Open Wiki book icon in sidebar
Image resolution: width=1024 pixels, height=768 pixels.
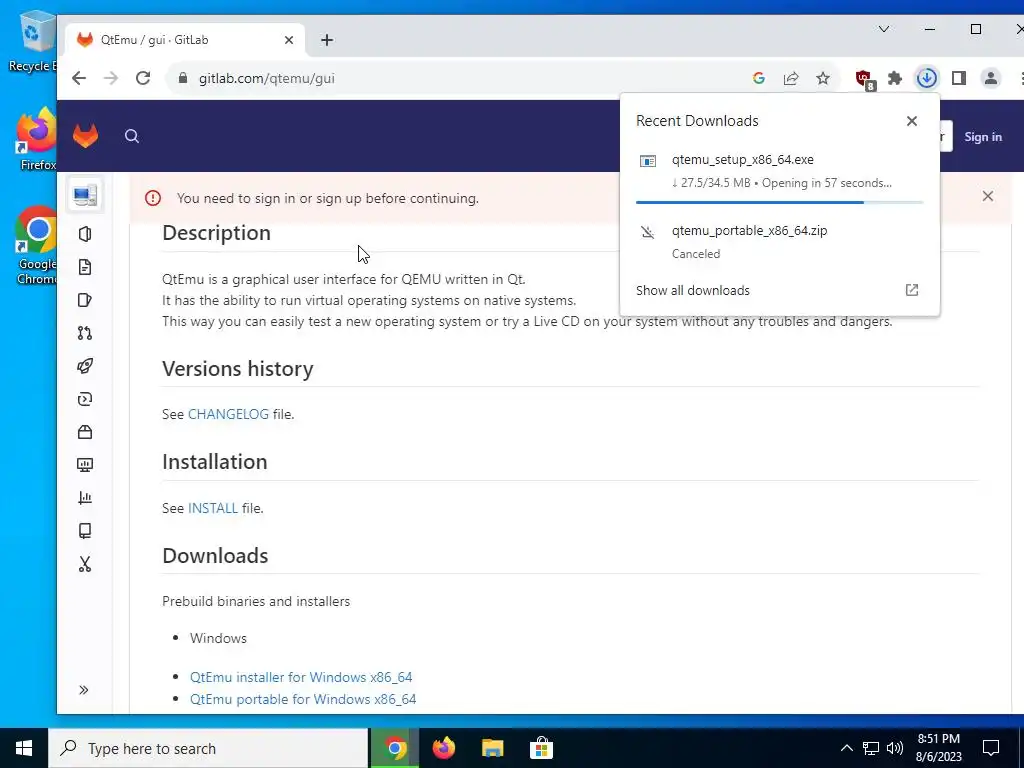click(85, 531)
